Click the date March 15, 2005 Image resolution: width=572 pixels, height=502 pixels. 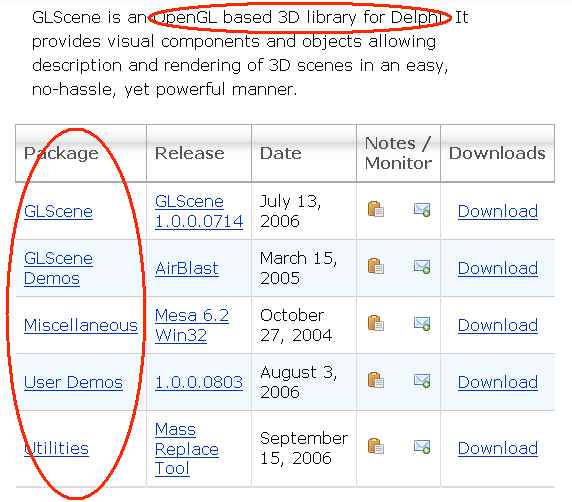[298, 268]
